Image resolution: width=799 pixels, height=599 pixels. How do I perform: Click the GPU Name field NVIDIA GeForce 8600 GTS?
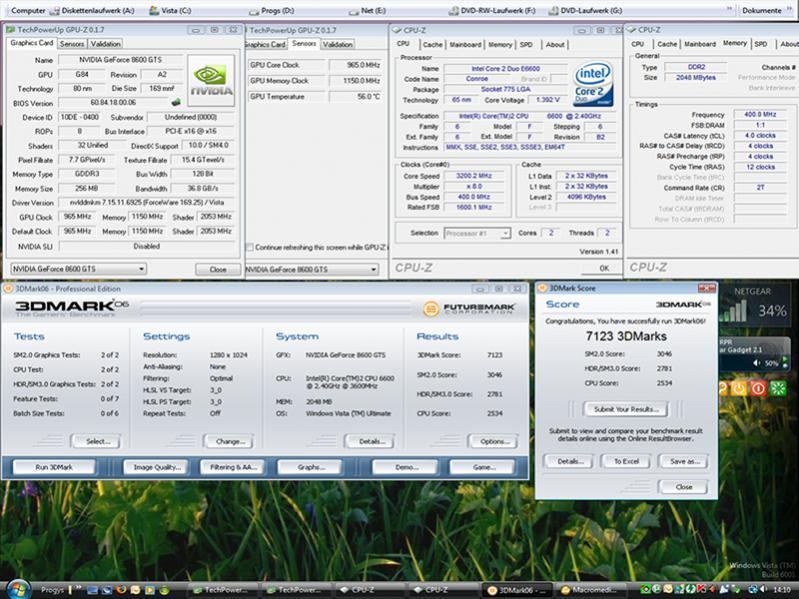point(120,60)
